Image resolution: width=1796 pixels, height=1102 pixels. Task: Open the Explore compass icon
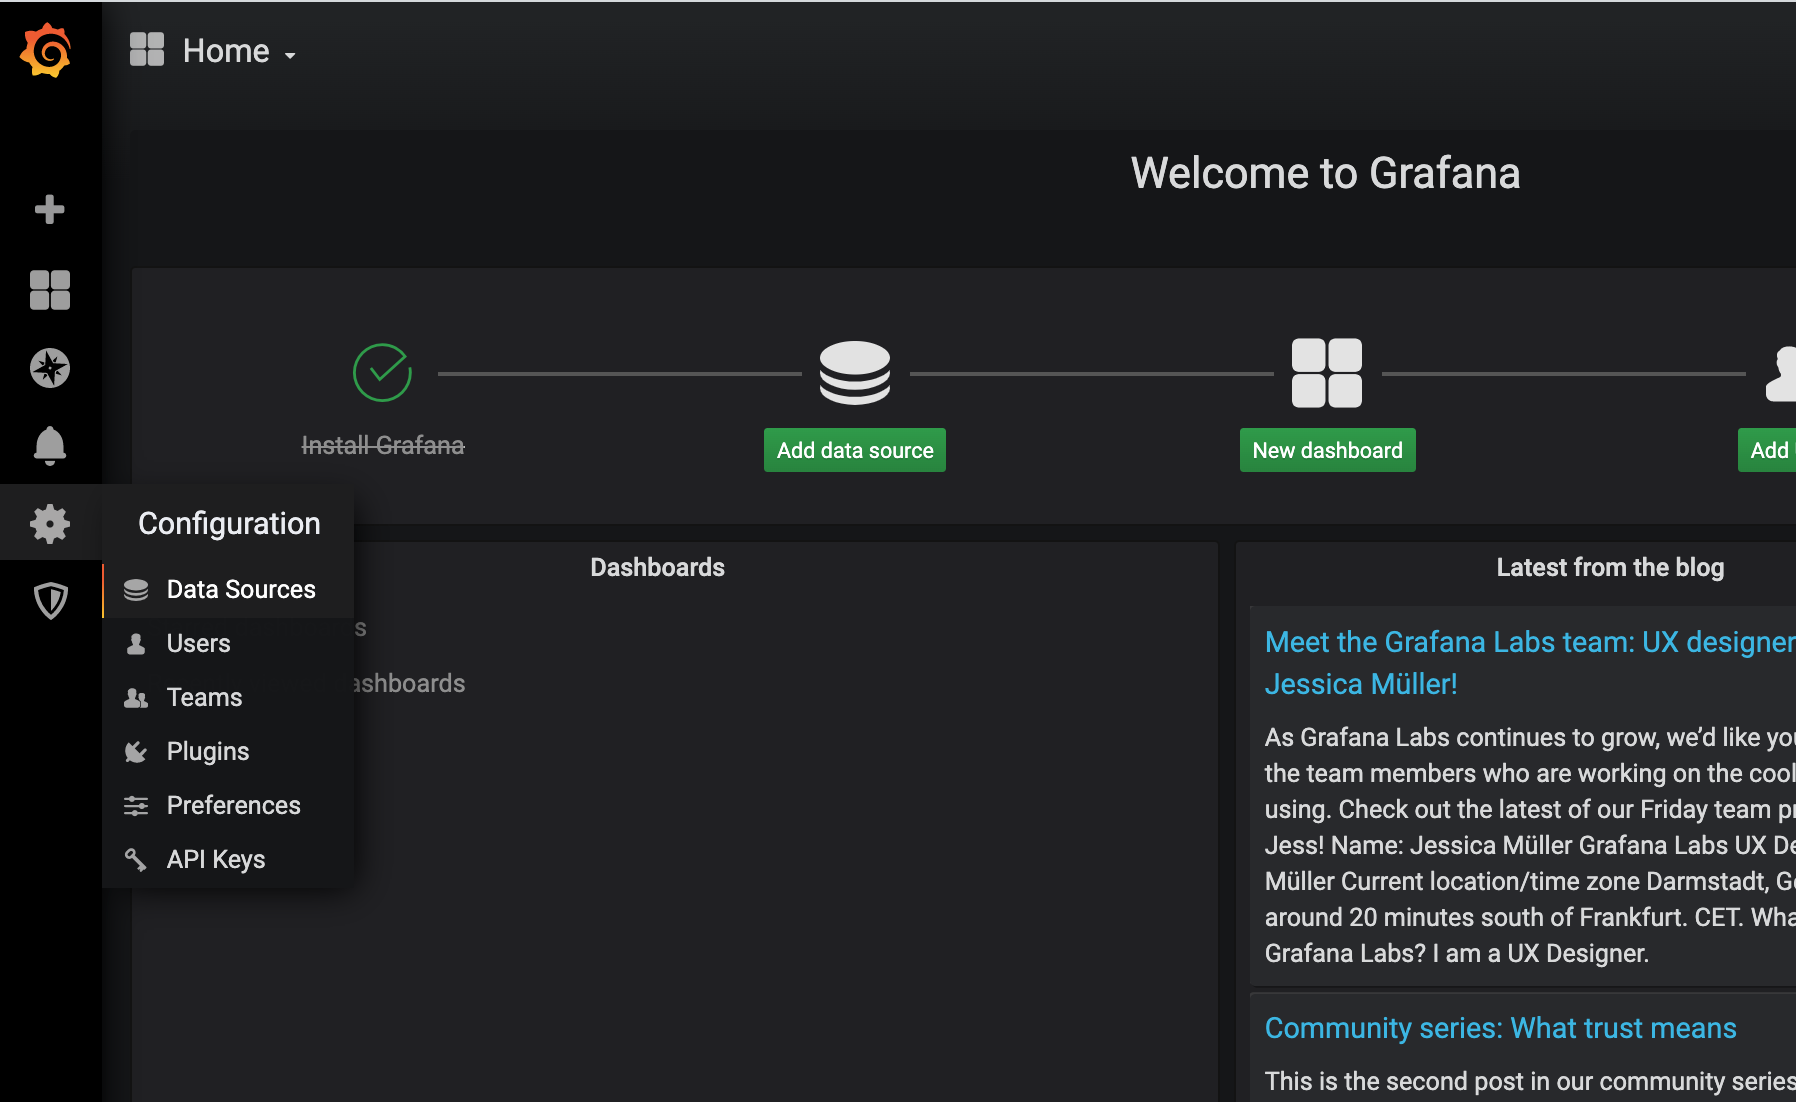[x=50, y=368]
